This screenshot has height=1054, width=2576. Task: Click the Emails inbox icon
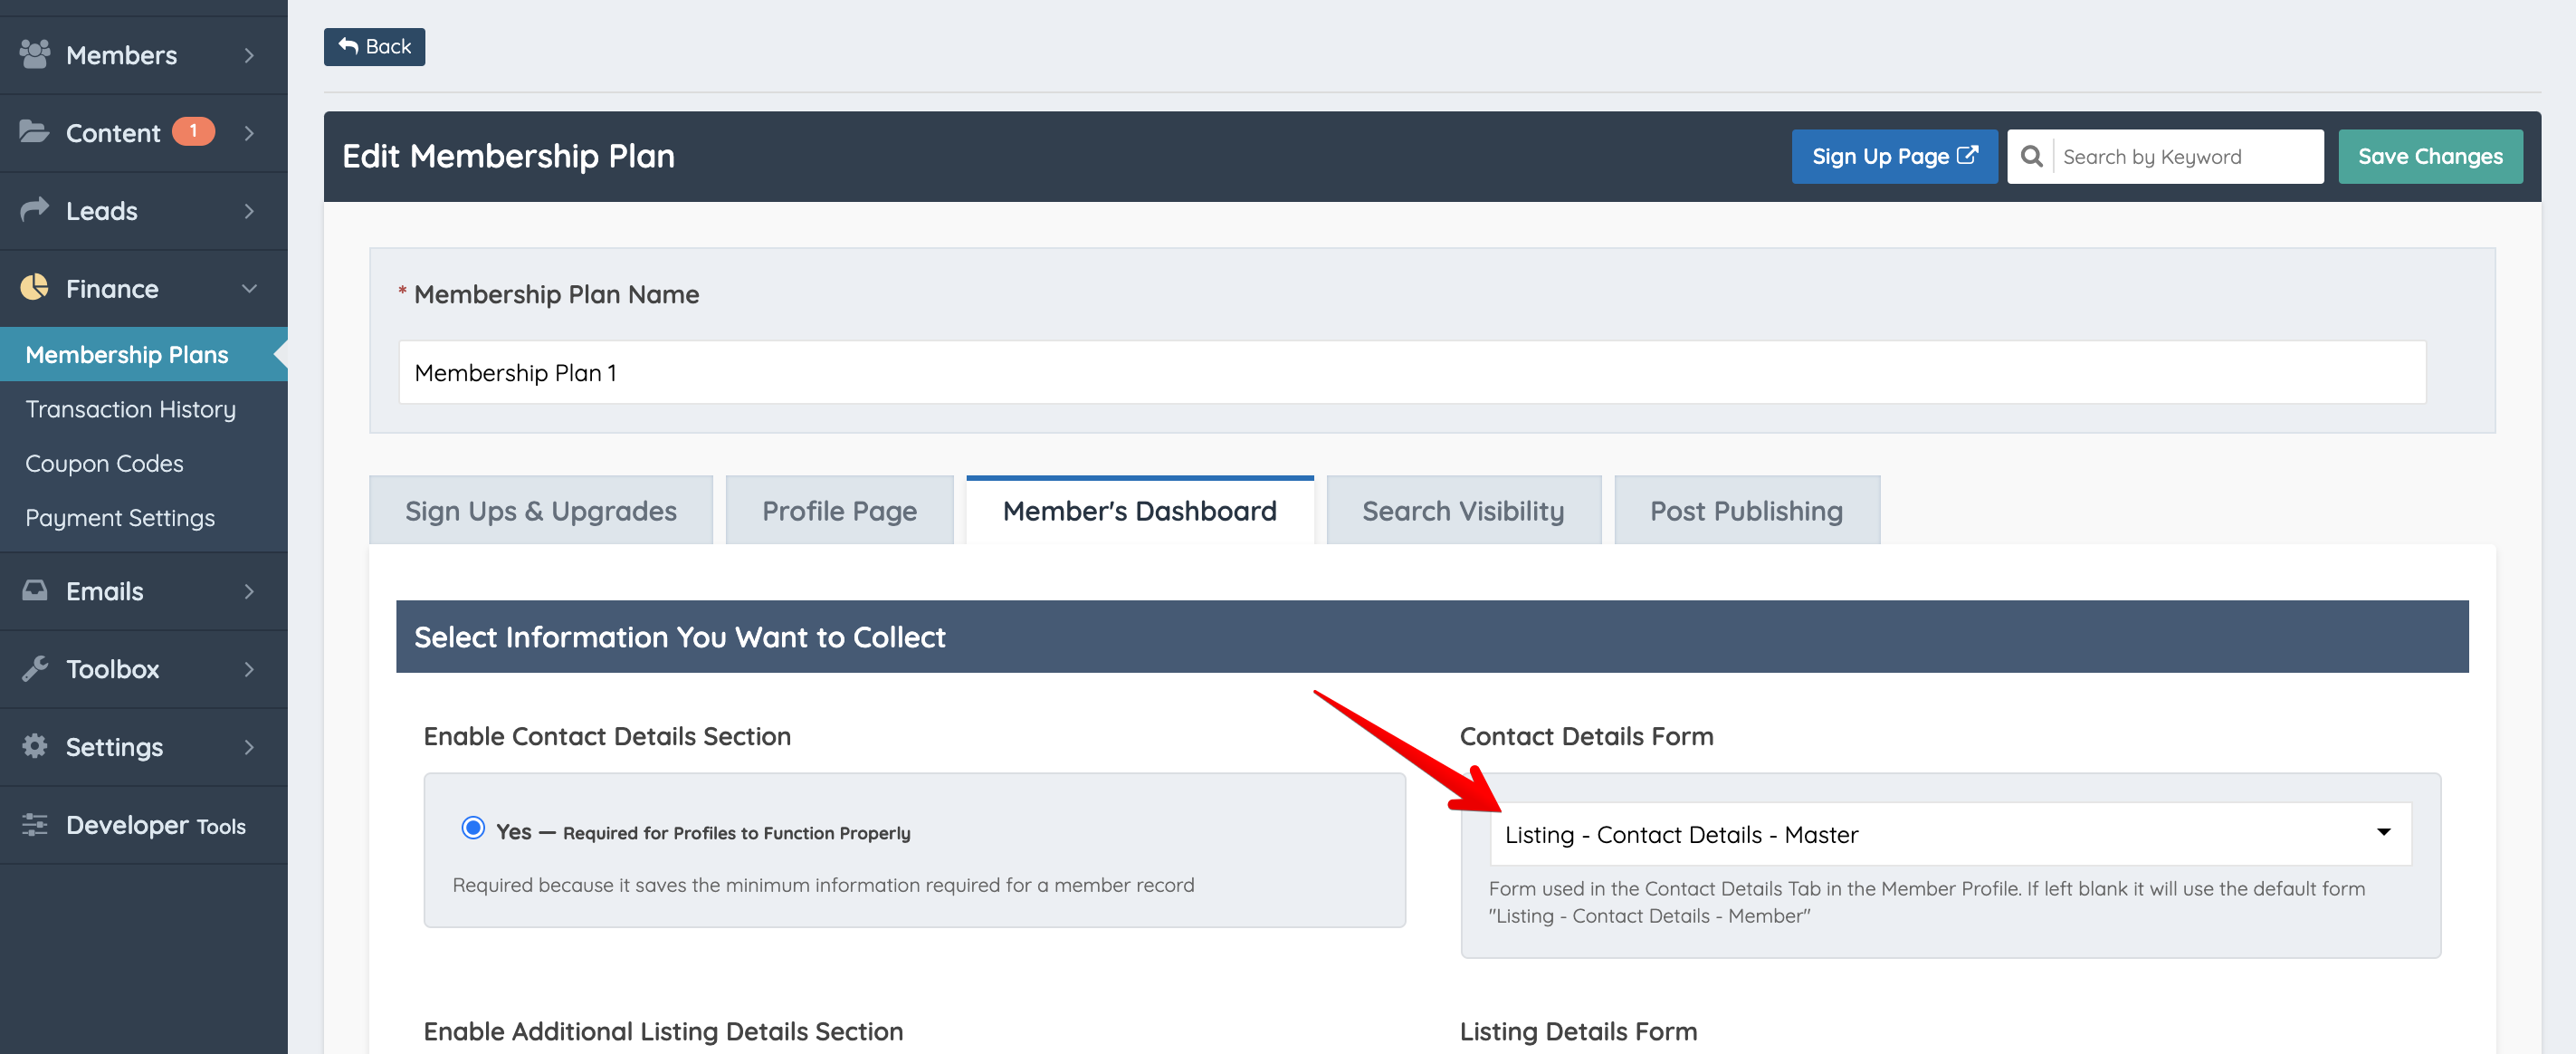click(x=34, y=590)
